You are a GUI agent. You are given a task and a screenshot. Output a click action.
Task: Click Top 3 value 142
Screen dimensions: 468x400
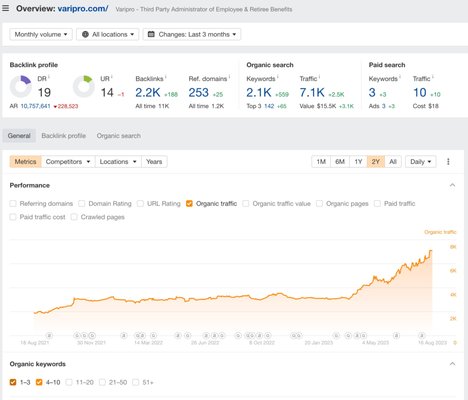pos(269,106)
